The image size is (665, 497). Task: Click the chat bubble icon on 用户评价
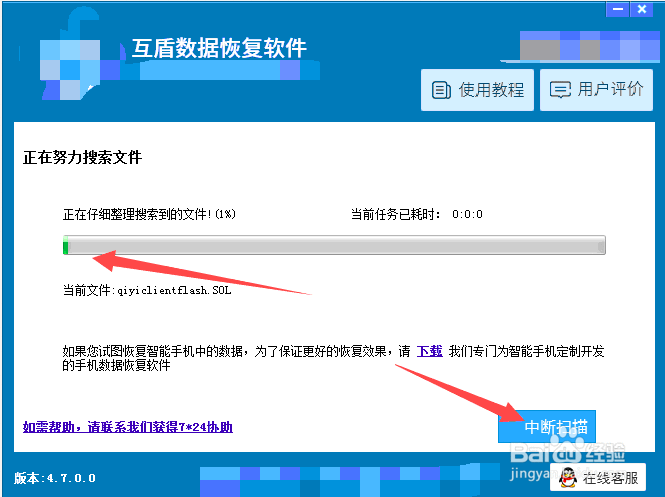point(560,89)
